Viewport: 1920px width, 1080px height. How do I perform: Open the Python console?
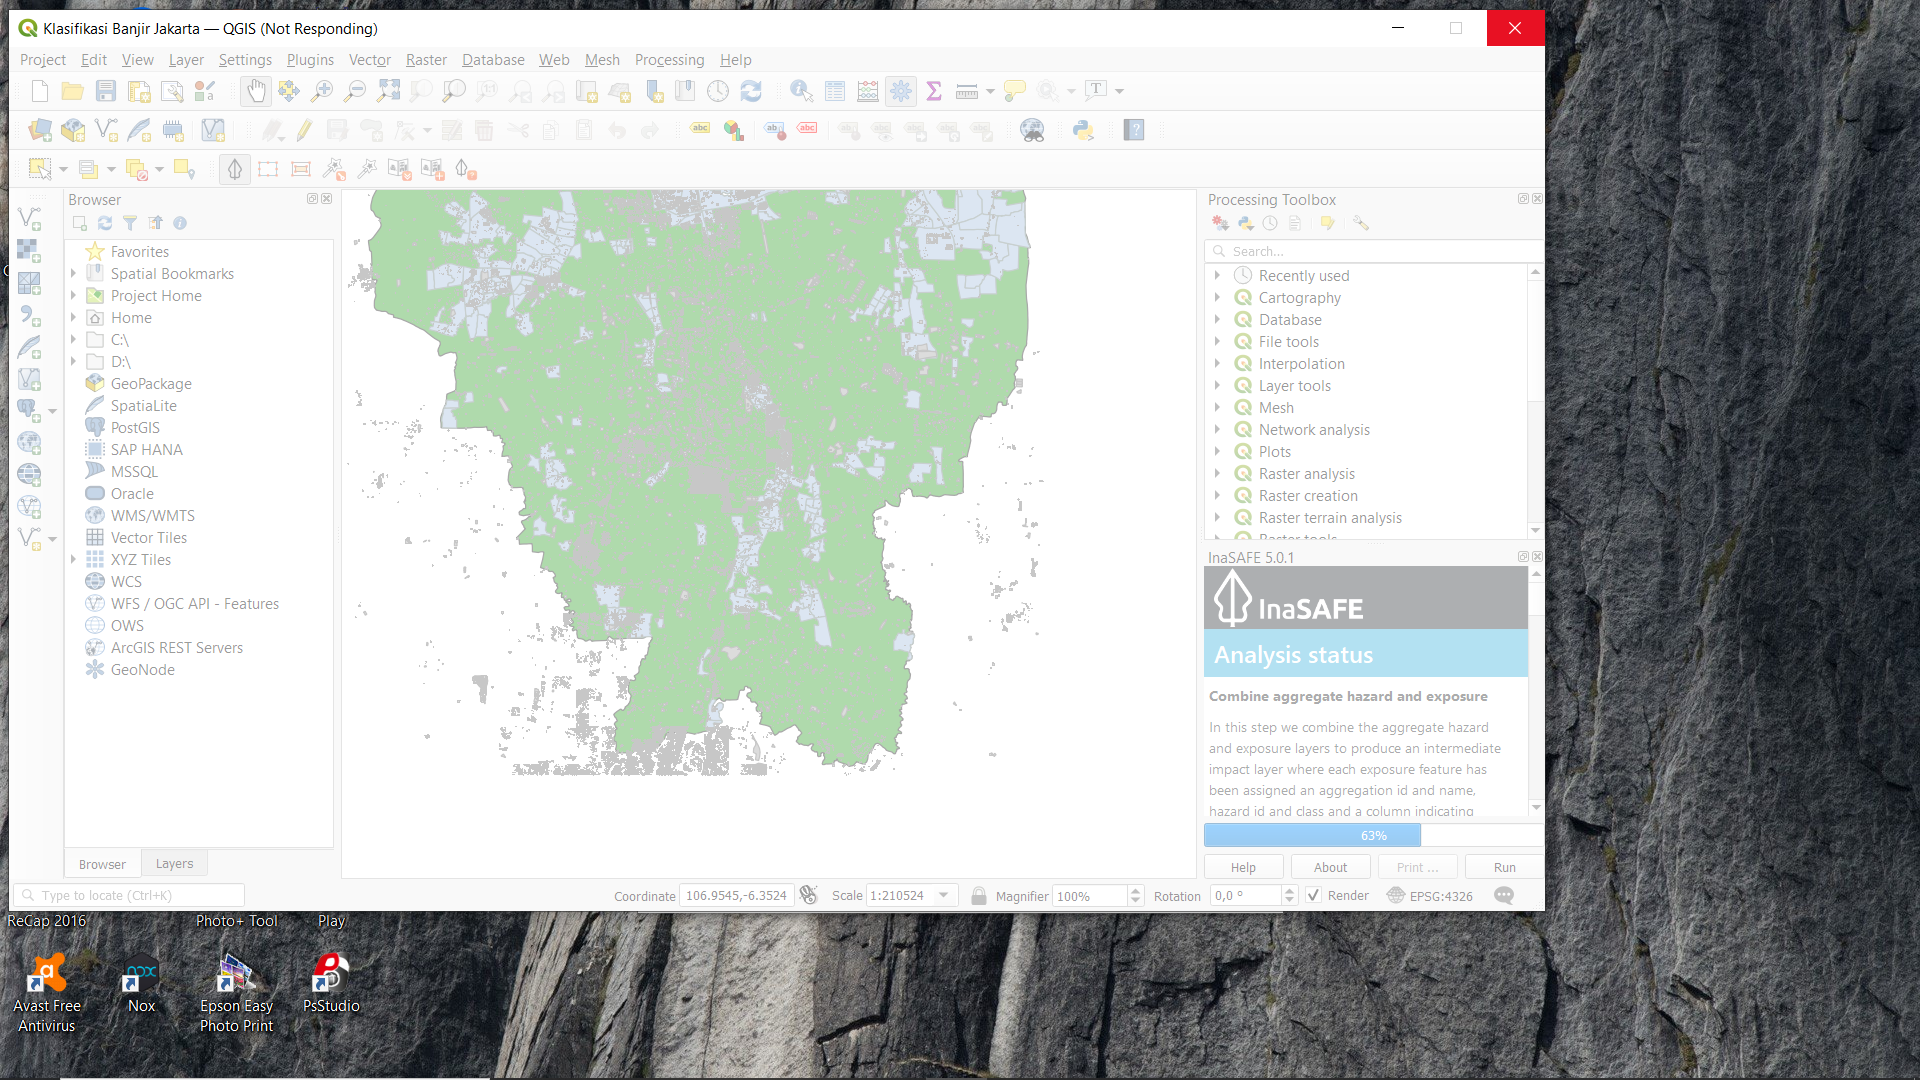pyautogui.click(x=1085, y=130)
